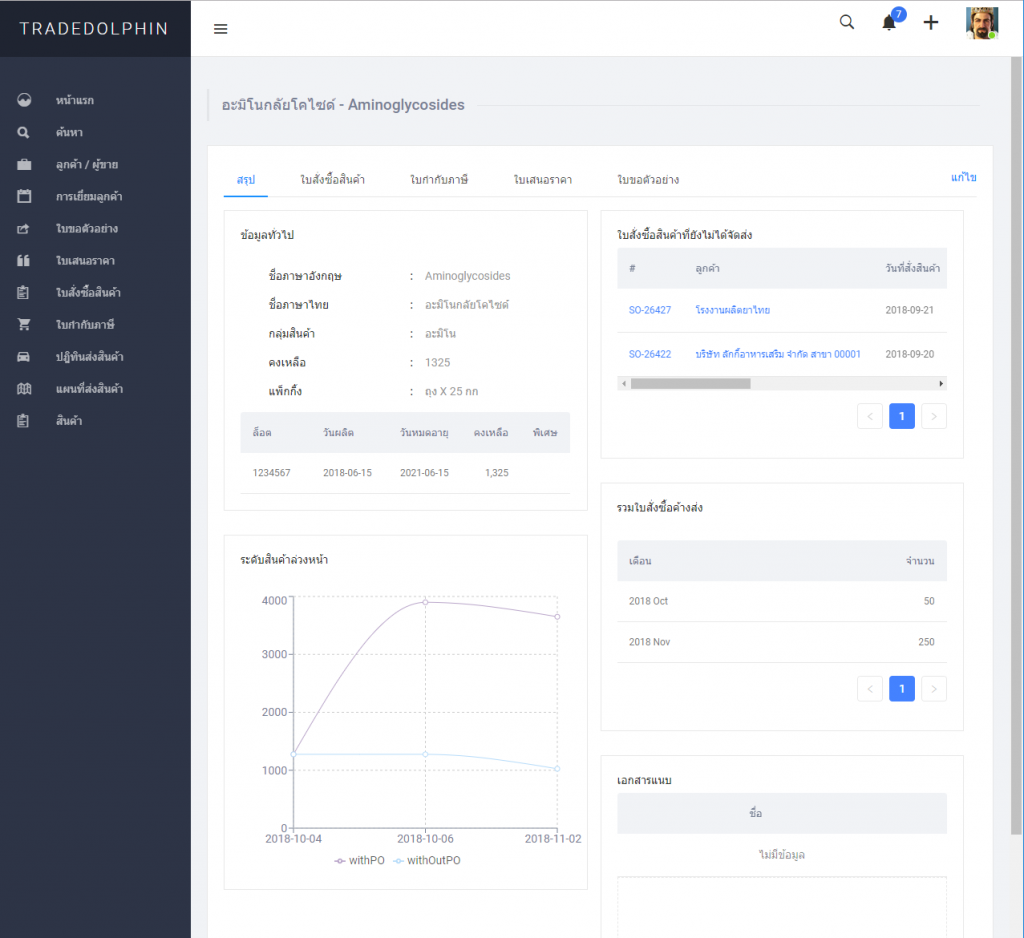Click the 2018 Oct row
This screenshot has width=1024, height=938.
click(782, 601)
